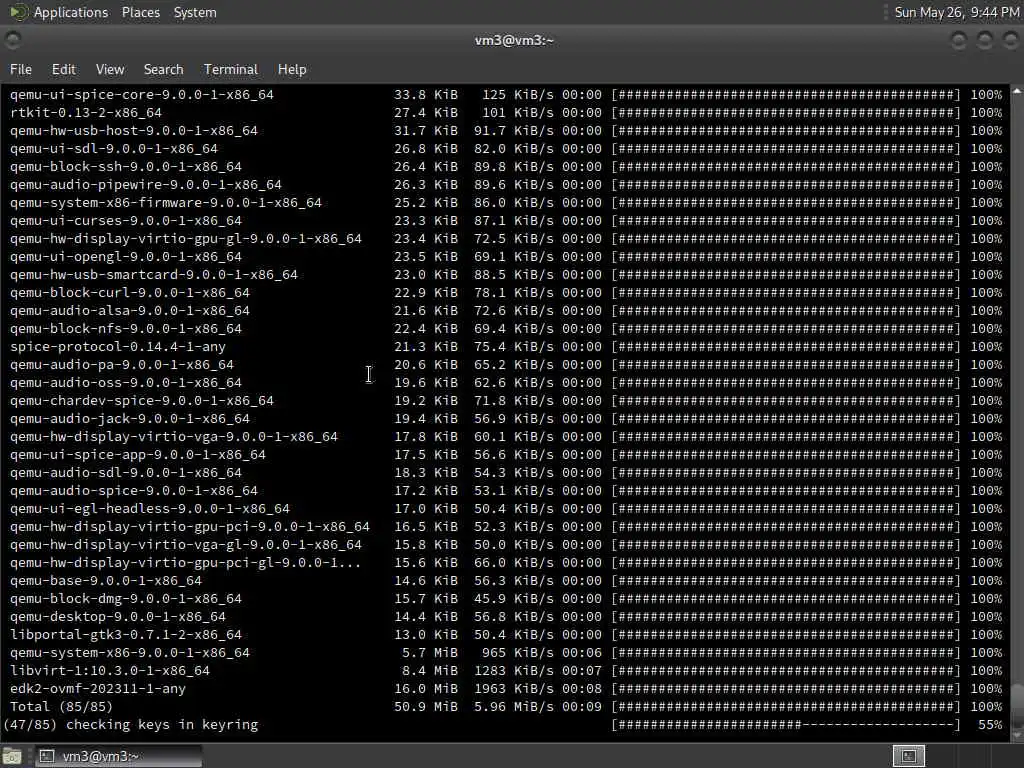Select qemu-audio-oss-9.0.0-1-x86_64 text
This screenshot has width=1024, height=768.
pos(126,383)
